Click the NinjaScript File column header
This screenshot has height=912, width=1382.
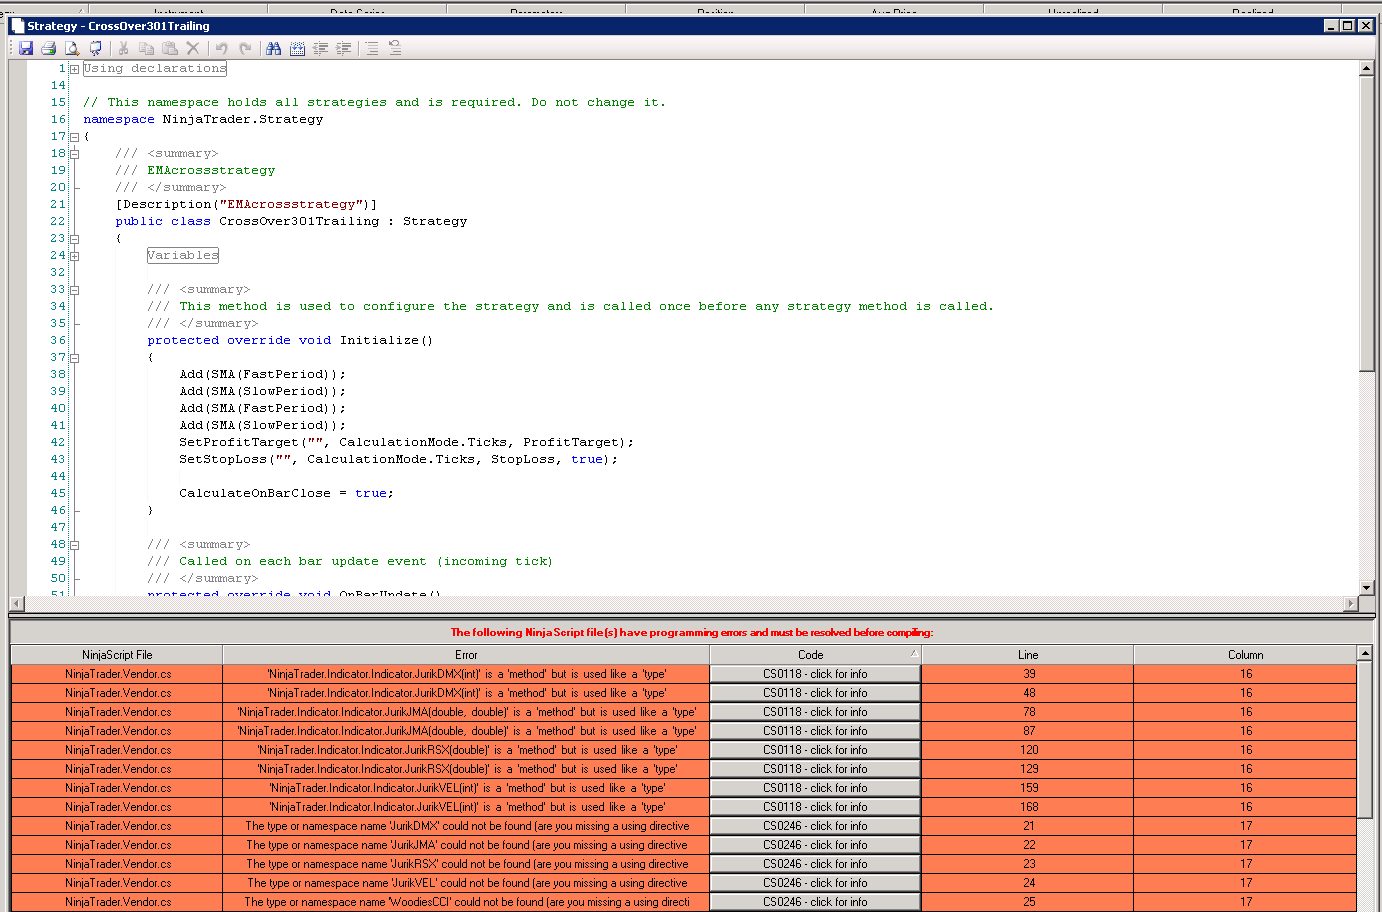click(117, 655)
